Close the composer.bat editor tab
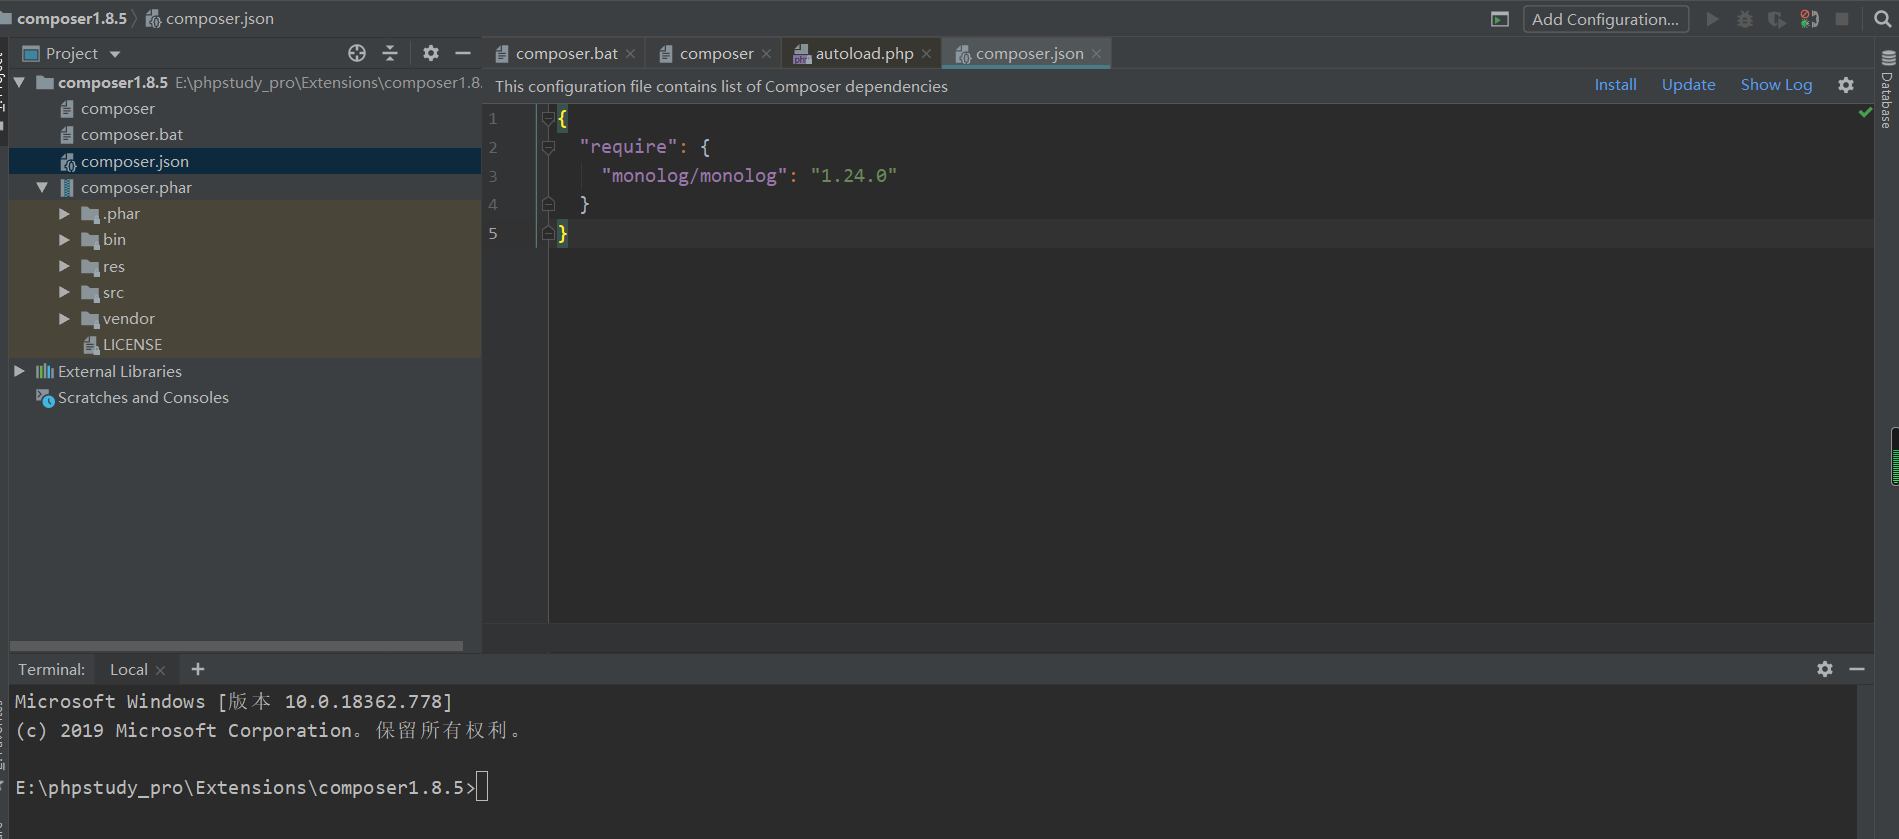 click(630, 54)
